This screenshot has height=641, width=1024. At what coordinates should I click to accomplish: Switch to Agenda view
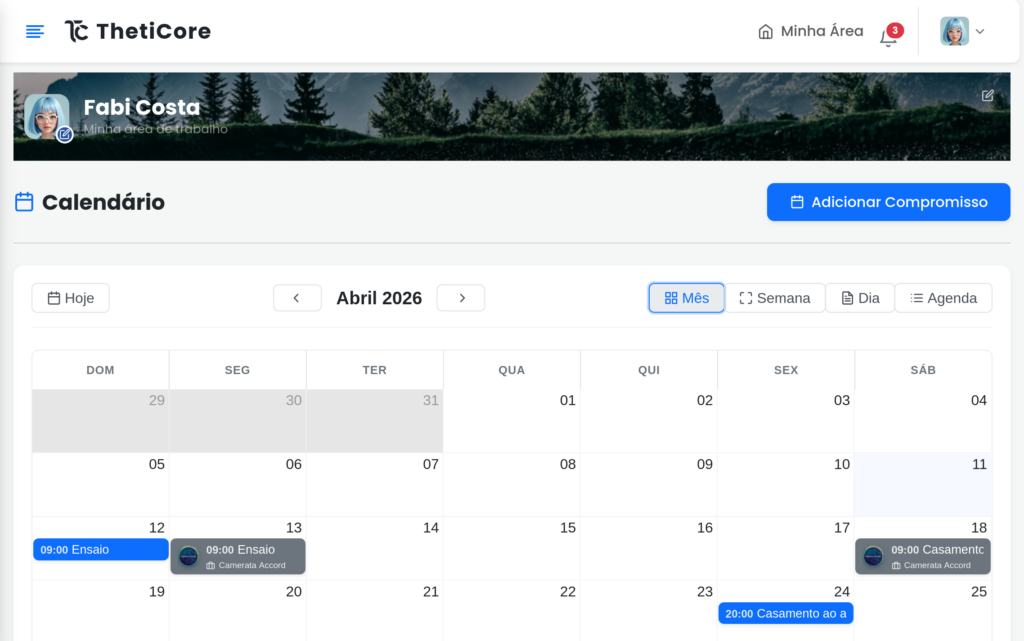point(944,298)
